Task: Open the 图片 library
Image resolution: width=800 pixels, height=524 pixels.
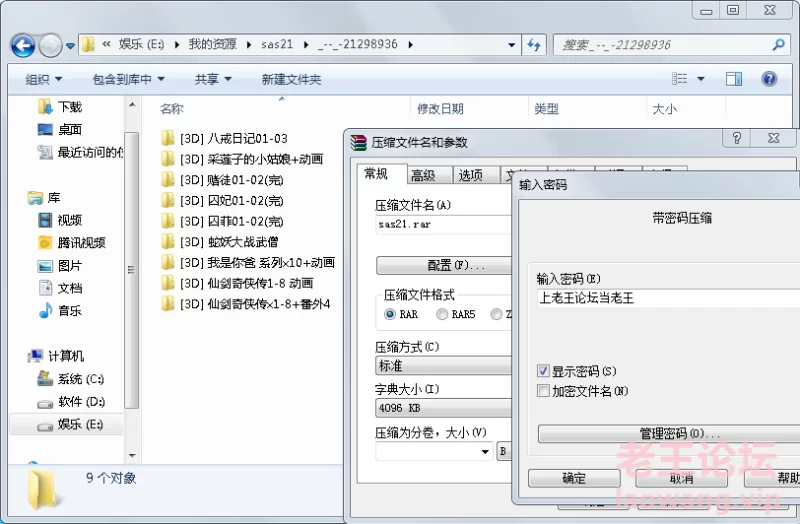Action: (x=60, y=266)
